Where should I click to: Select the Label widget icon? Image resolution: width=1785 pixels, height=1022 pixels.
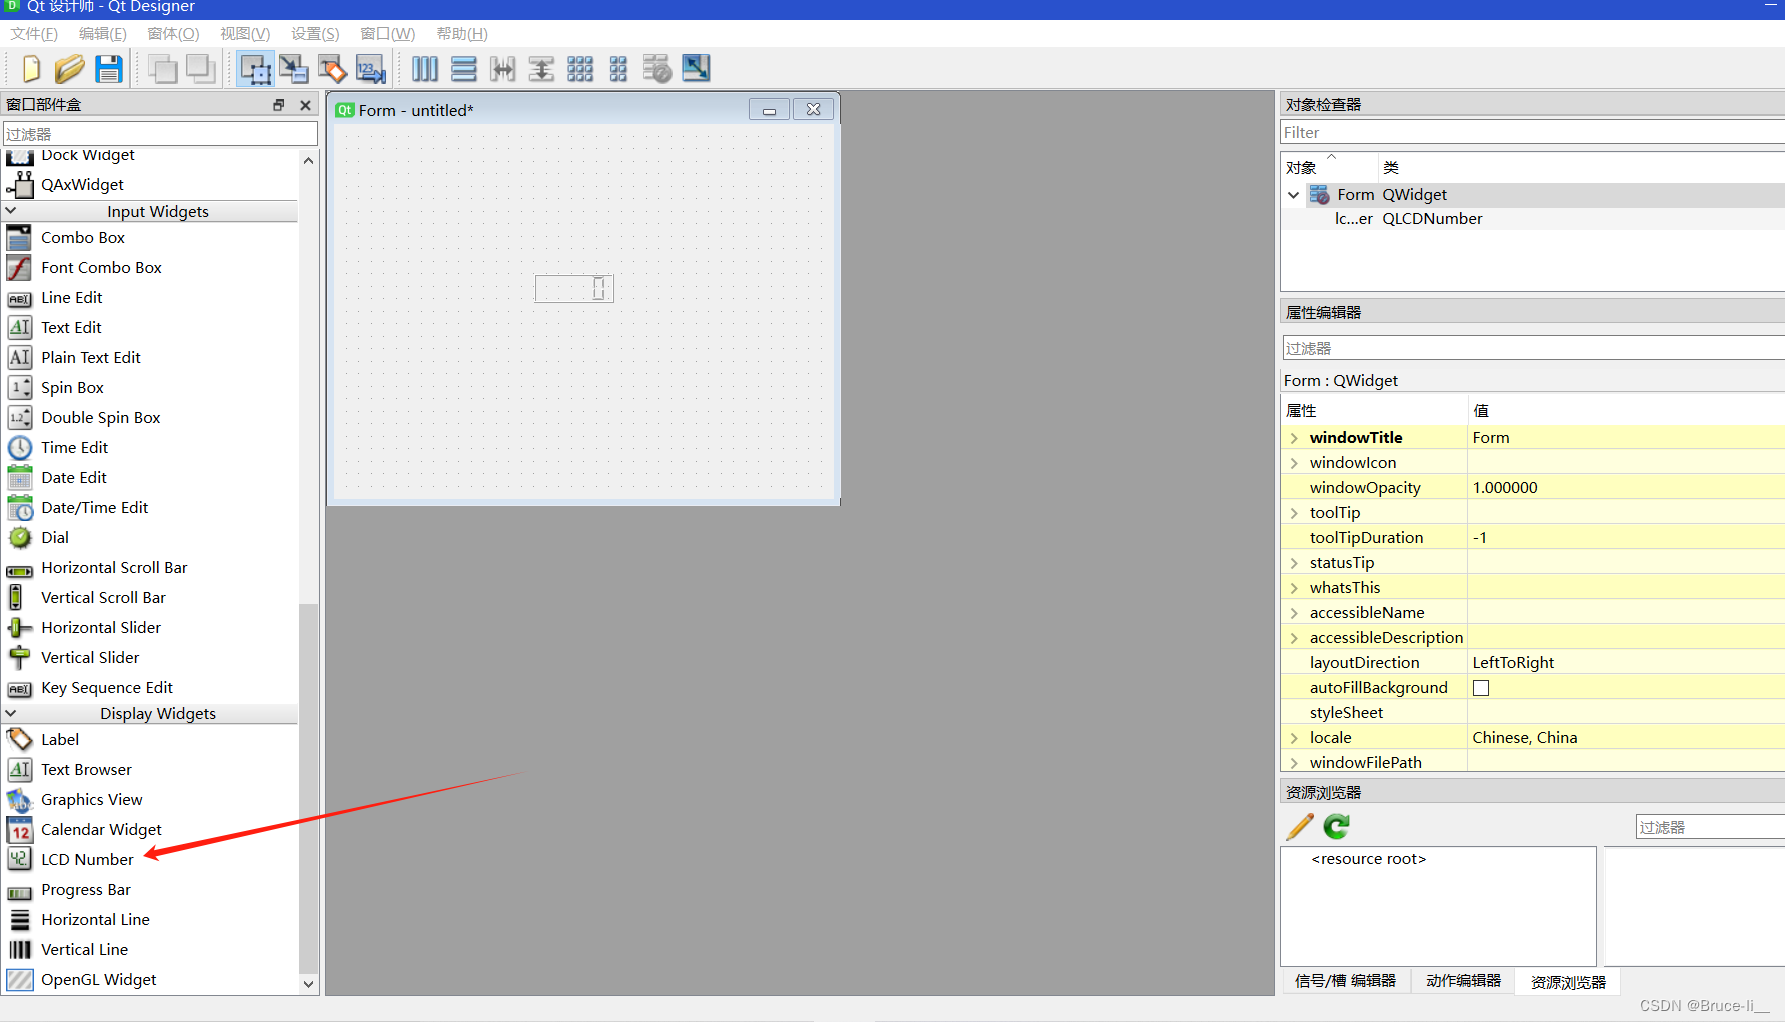[20, 739]
